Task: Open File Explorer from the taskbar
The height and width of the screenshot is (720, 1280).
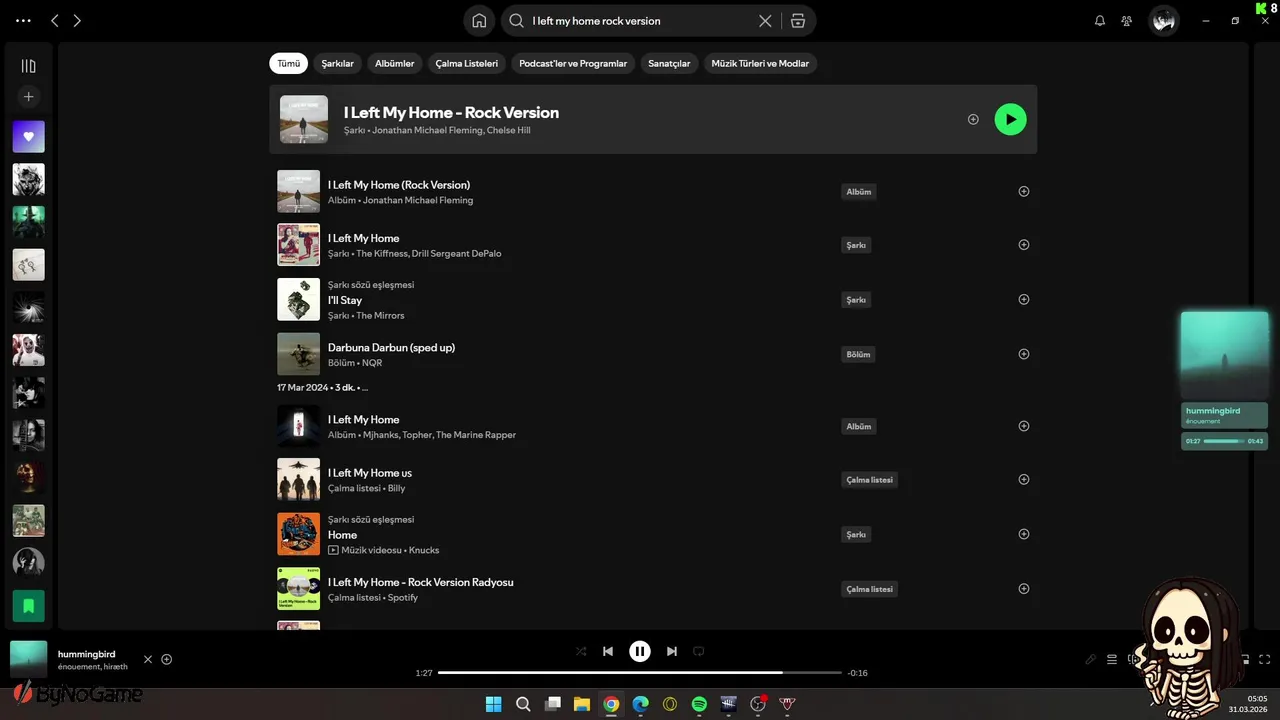Action: 581,704
